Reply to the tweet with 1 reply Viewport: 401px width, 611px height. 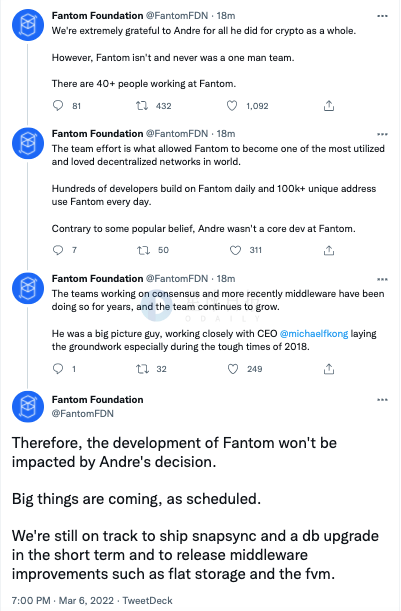click(58, 369)
